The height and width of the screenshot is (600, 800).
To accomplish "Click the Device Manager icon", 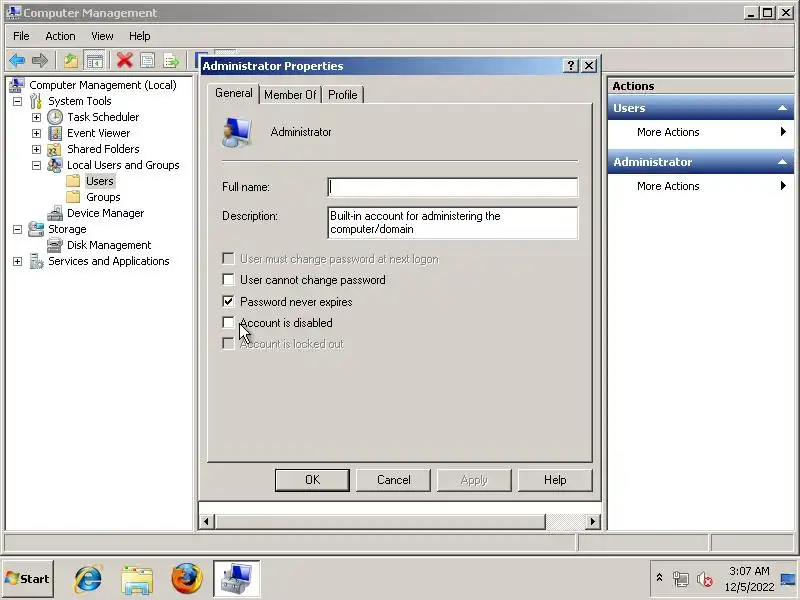I will pos(55,213).
